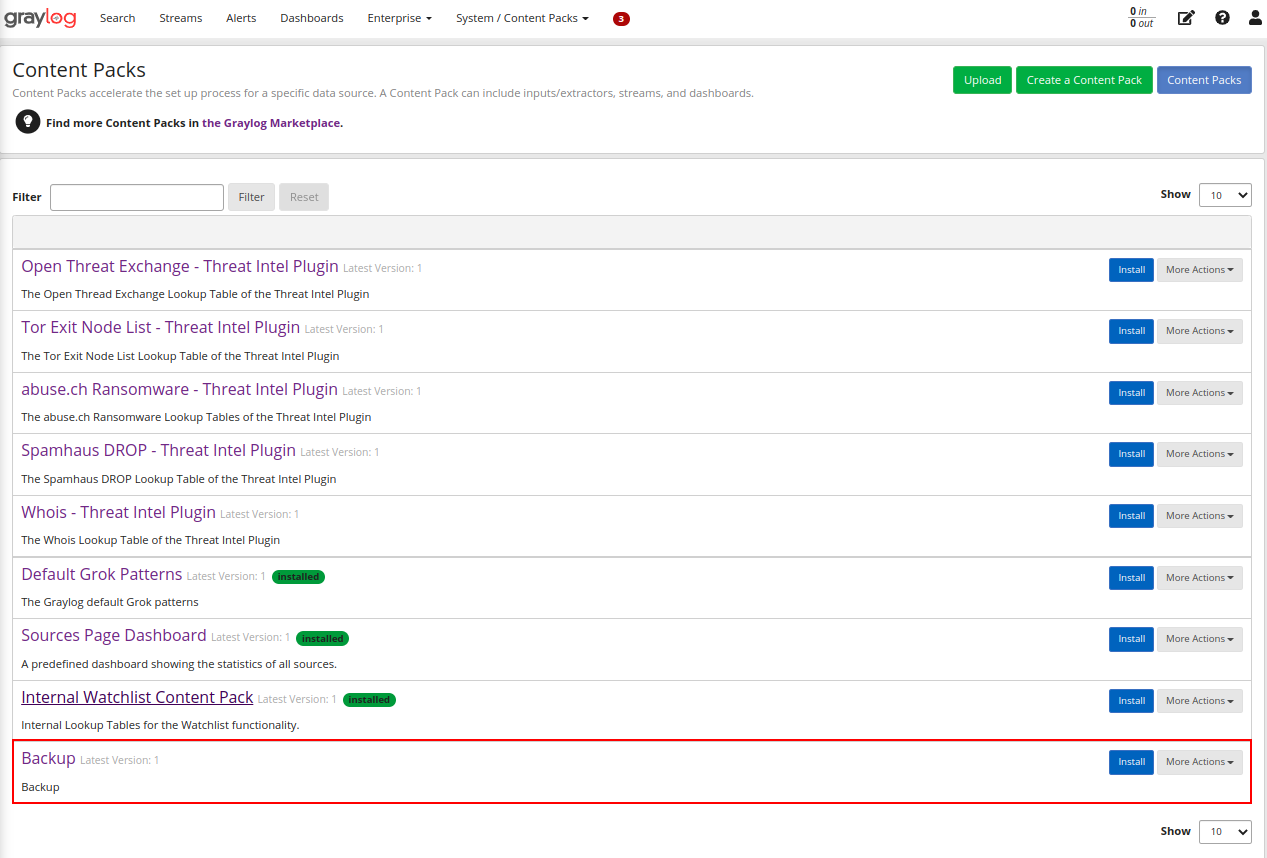
Task: Install the Backup content pack
Action: pyautogui.click(x=1131, y=762)
